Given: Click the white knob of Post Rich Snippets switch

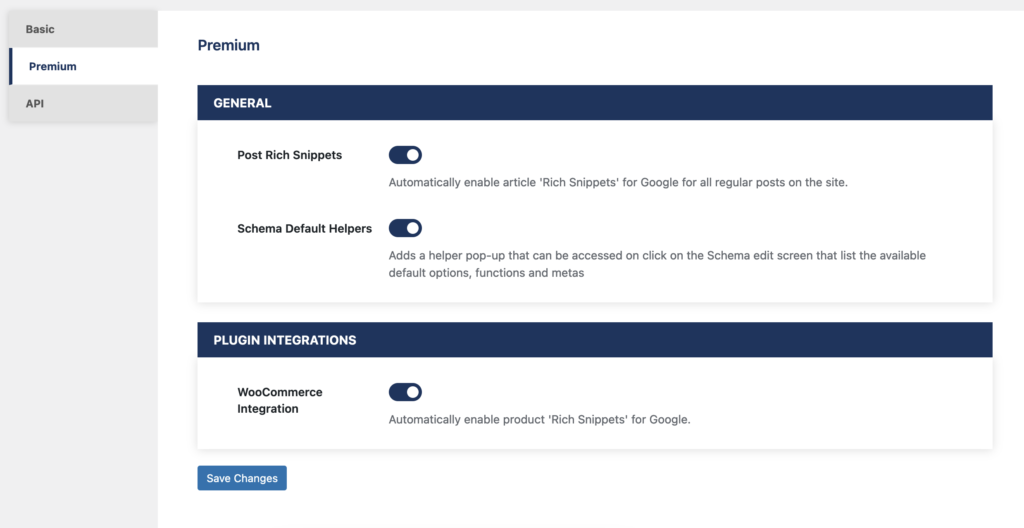Looking at the screenshot, I should (x=413, y=155).
